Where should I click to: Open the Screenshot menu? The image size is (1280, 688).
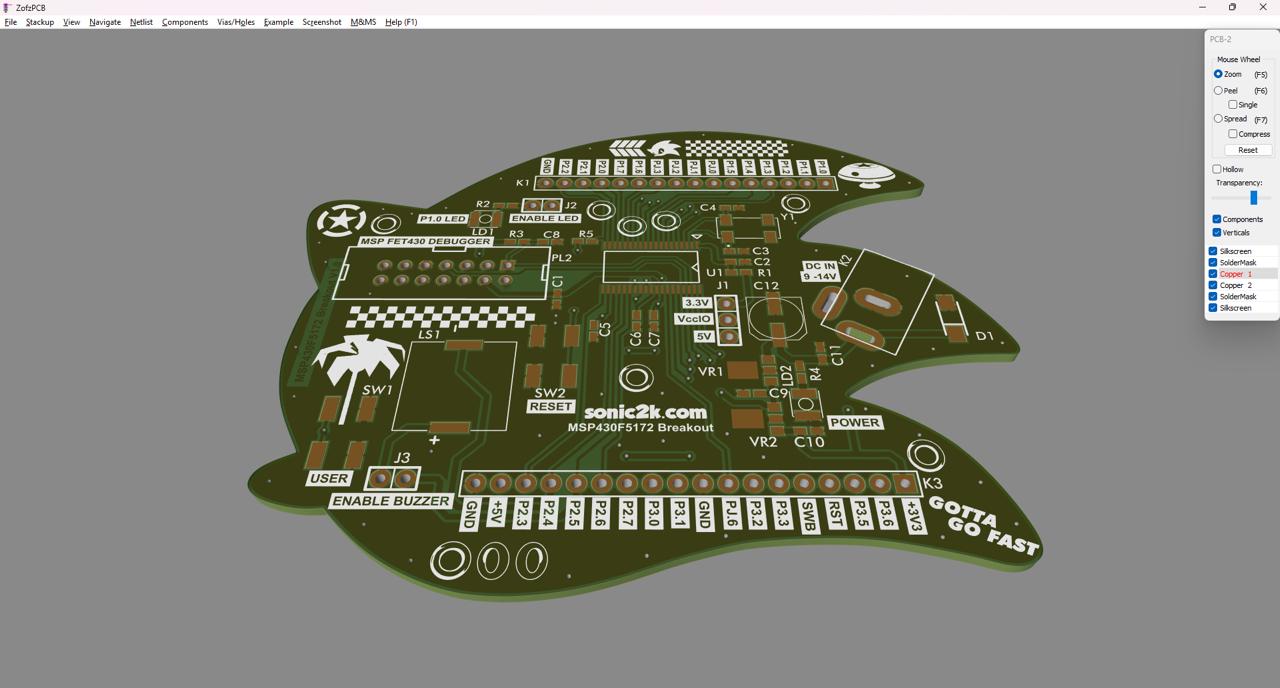(x=321, y=22)
